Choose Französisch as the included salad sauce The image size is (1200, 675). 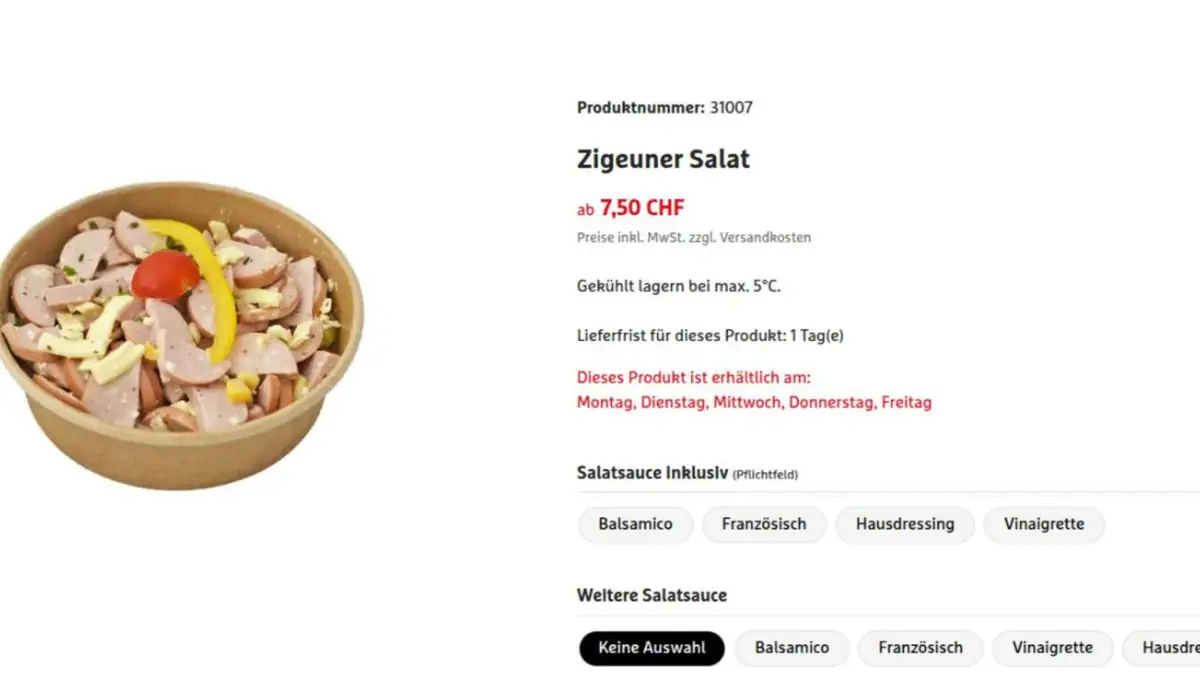pyautogui.click(x=764, y=524)
